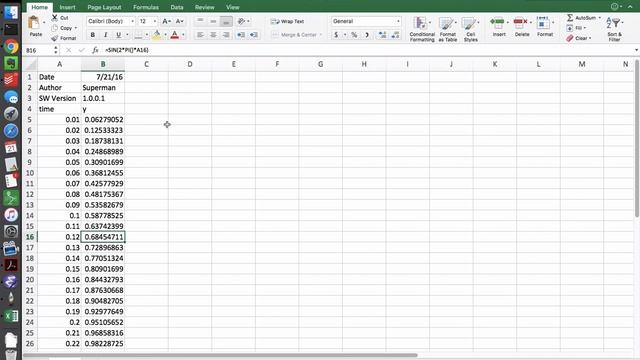Open Google Chrome from the Dock
Image resolution: width=640 pixels, height=360 pixels.
pos(11,46)
